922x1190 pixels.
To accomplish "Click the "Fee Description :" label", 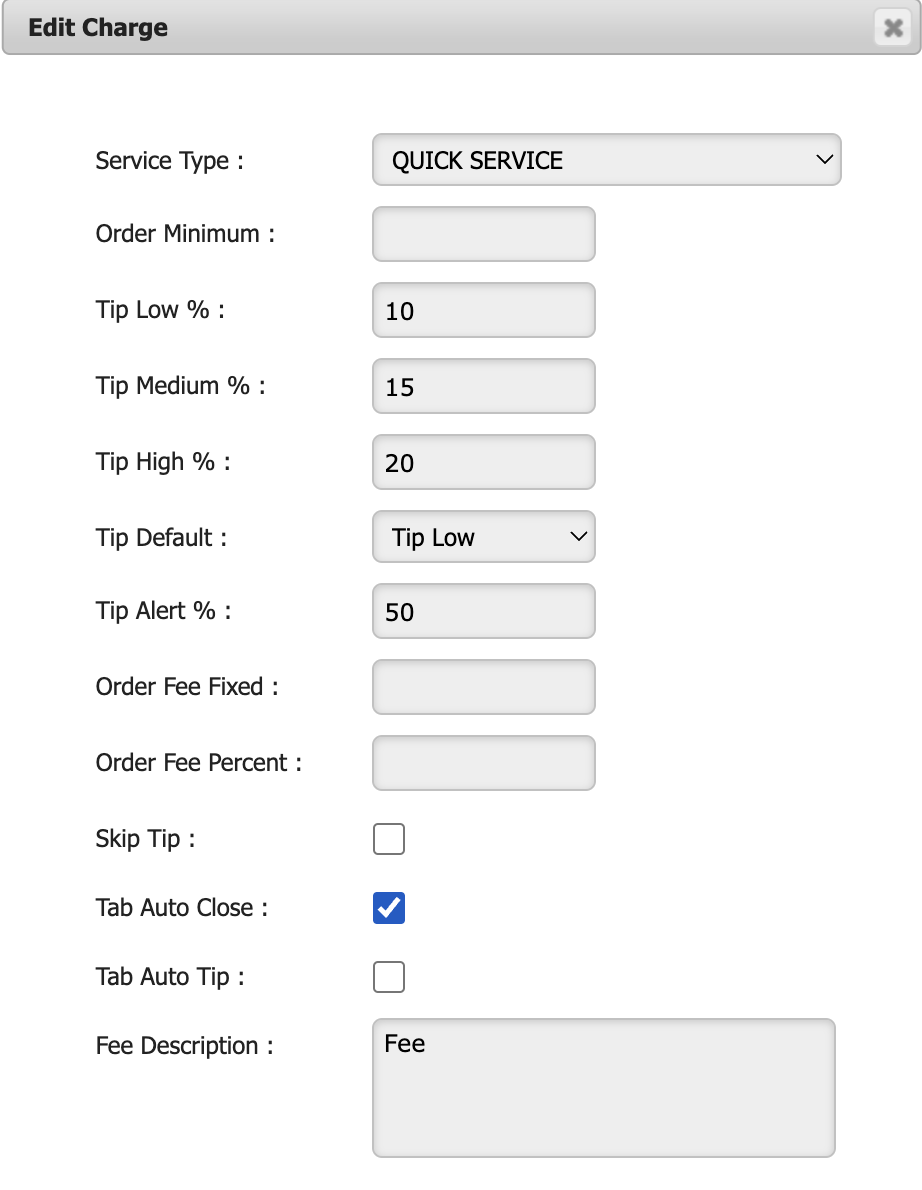I will click(184, 1046).
